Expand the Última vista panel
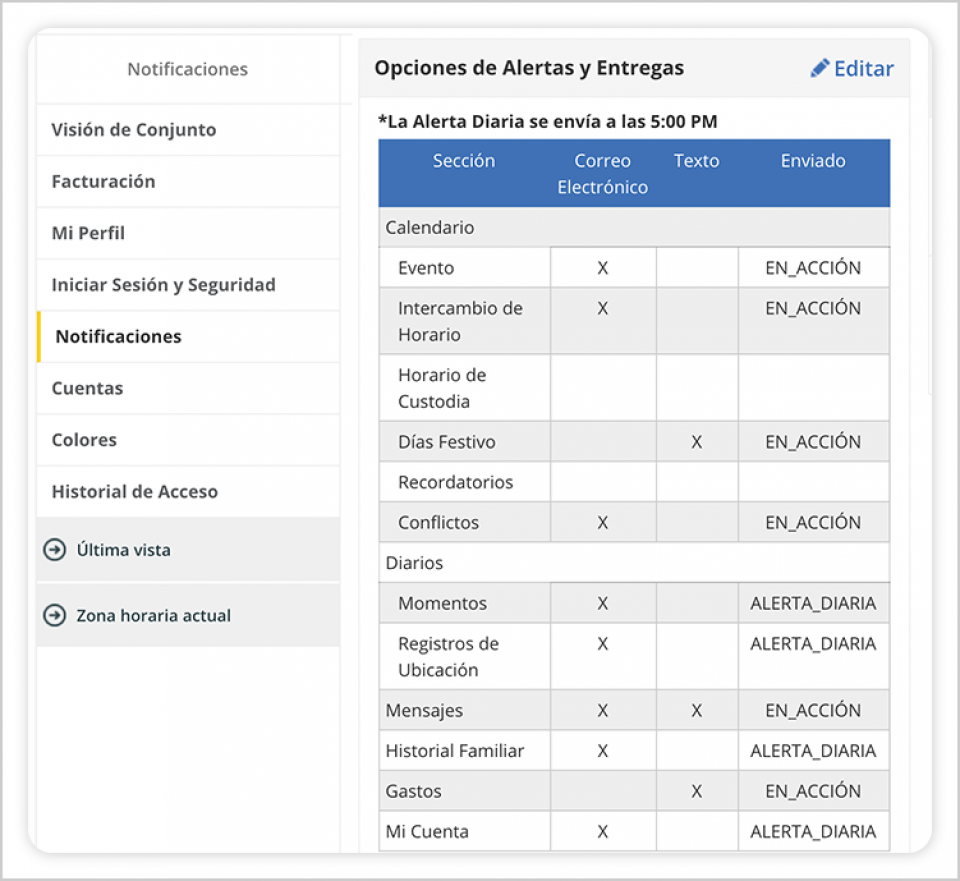The height and width of the screenshot is (881, 960). [123, 549]
